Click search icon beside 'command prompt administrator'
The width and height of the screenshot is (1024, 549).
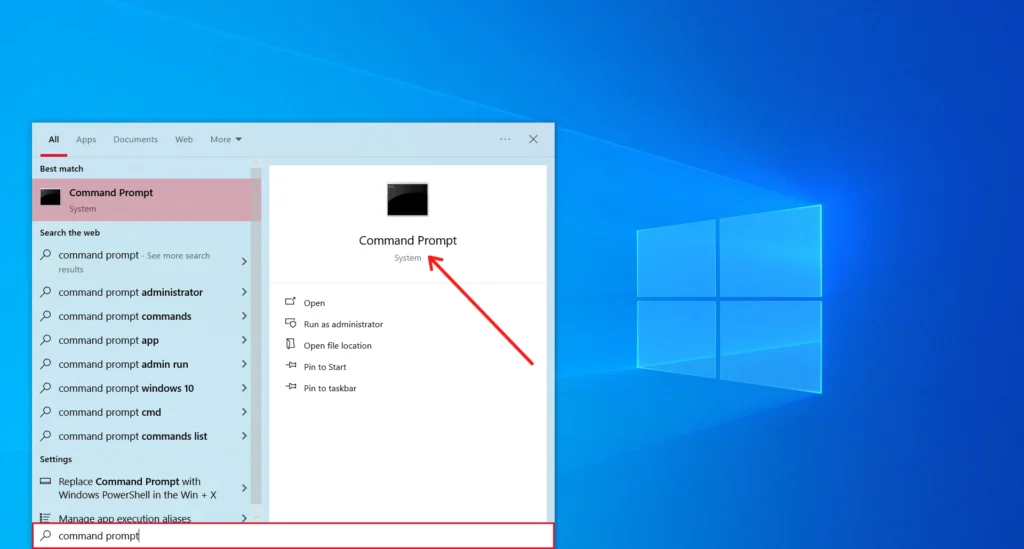point(46,292)
